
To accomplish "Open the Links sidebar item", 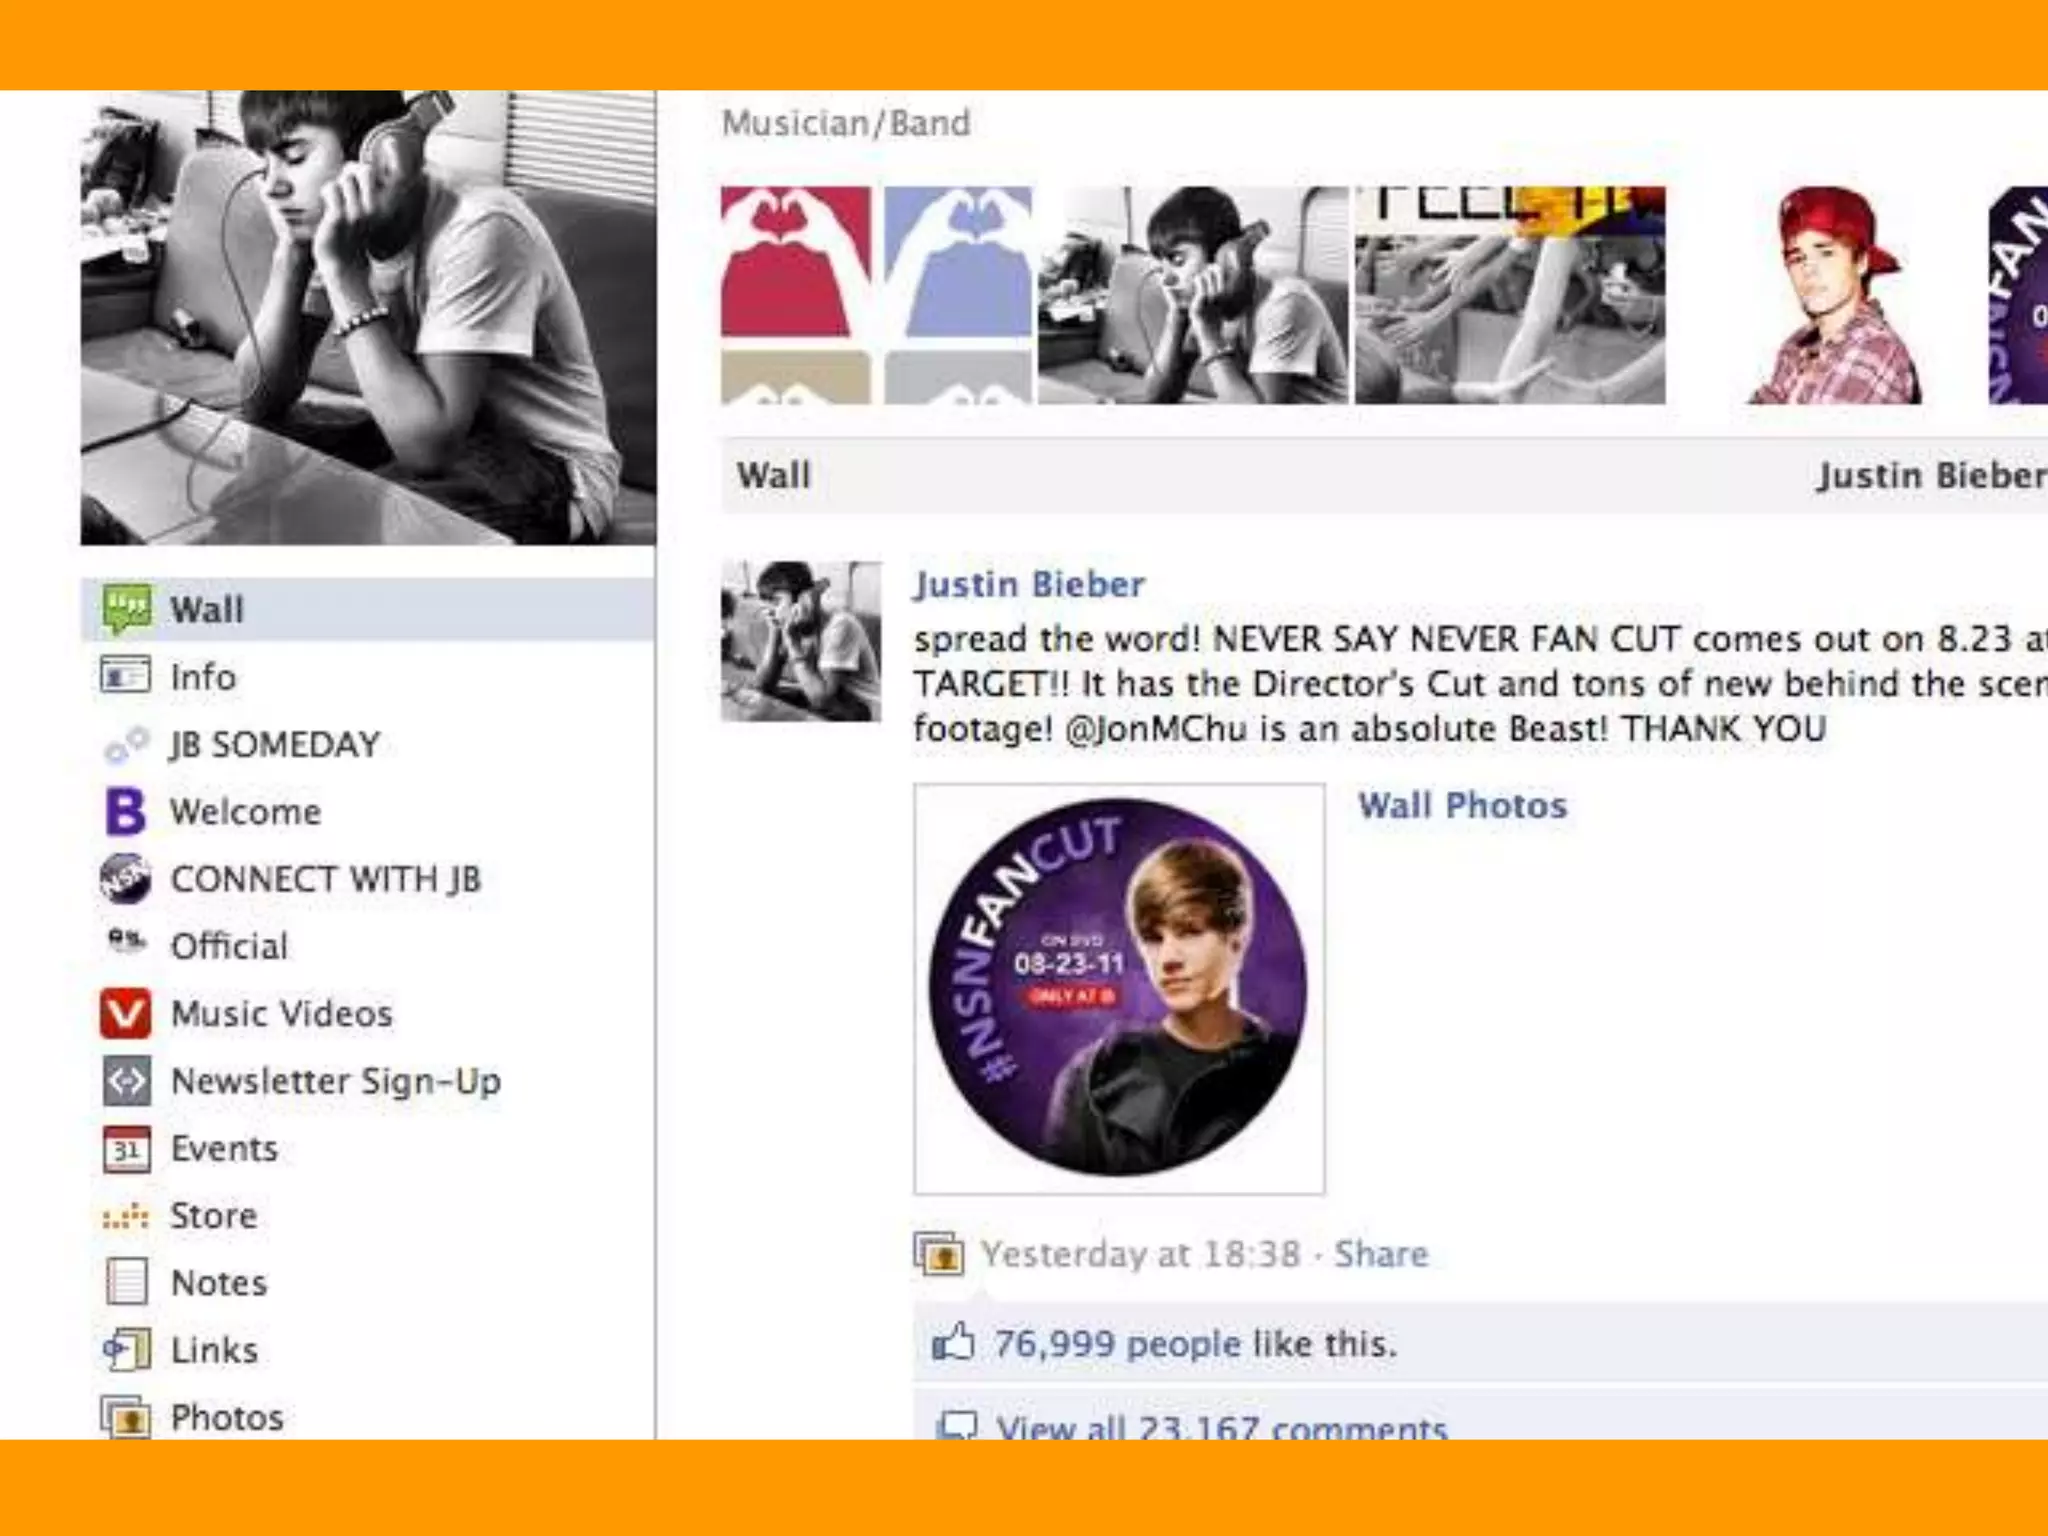I will (x=215, y=1350).
